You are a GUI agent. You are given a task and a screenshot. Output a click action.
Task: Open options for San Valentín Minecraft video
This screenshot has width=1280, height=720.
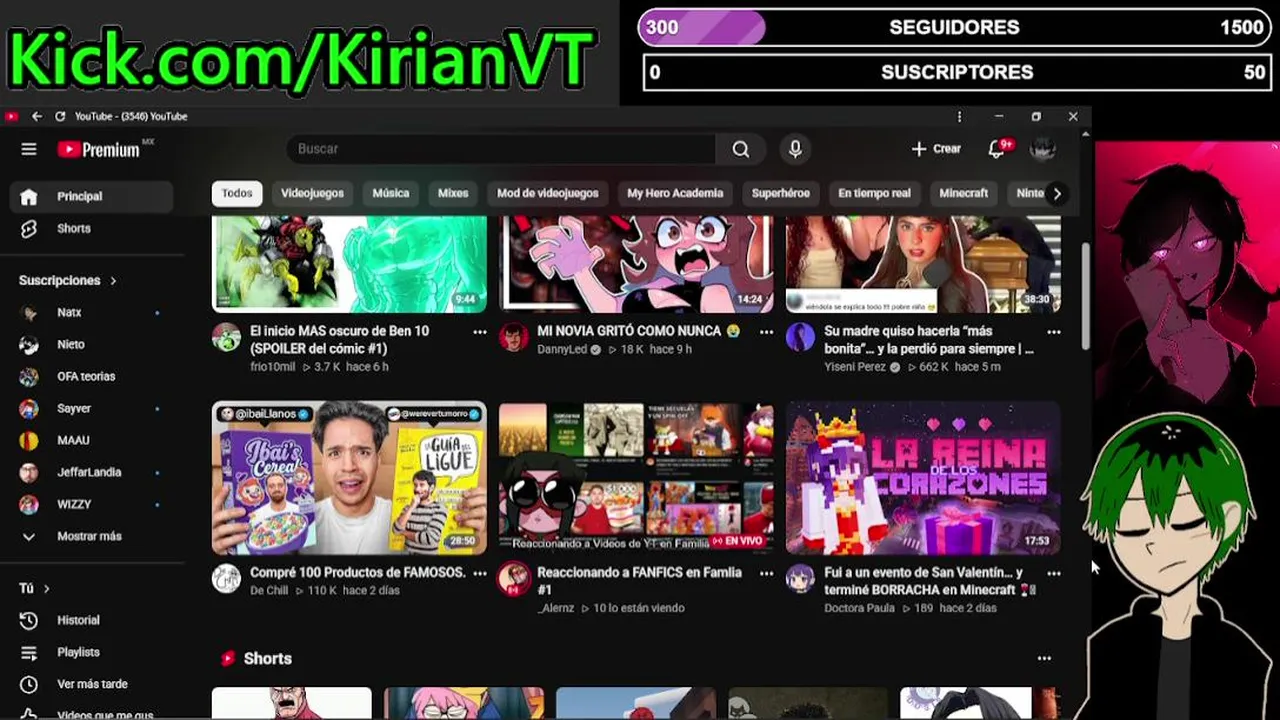(1054, 573)
